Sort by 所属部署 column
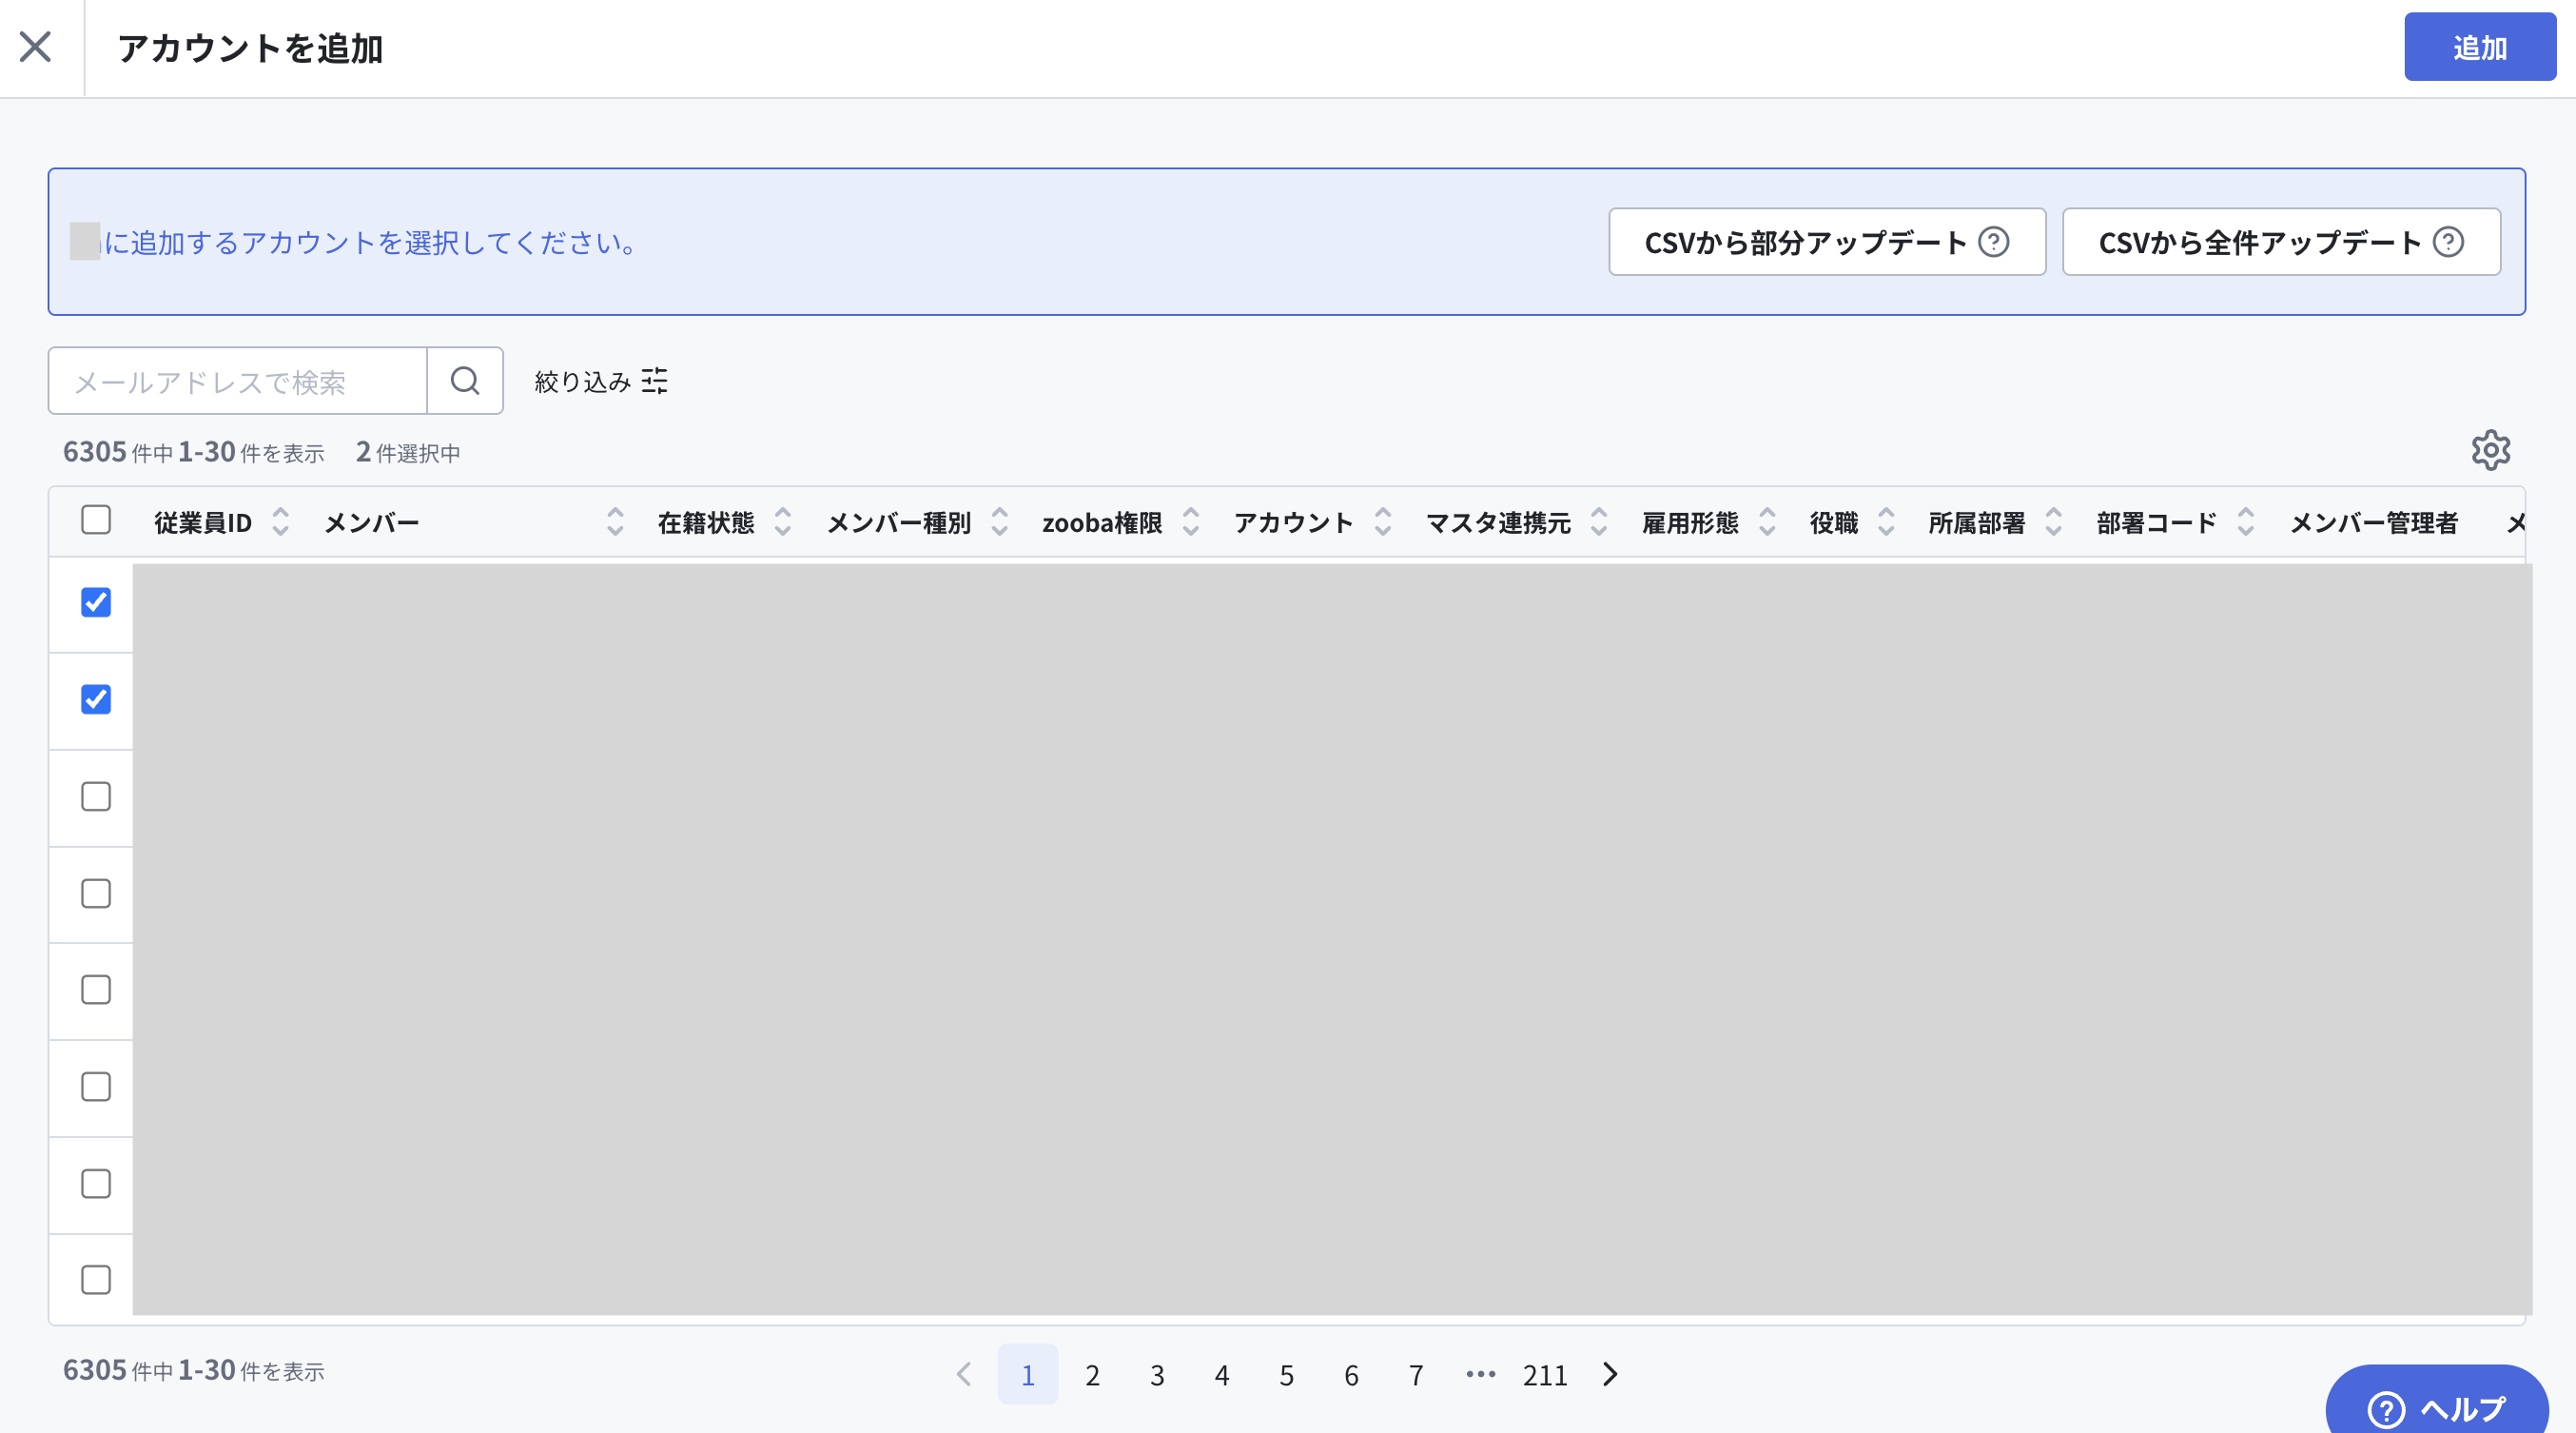This screenshot has height=1433, width=2576. tap(2053, 522)
